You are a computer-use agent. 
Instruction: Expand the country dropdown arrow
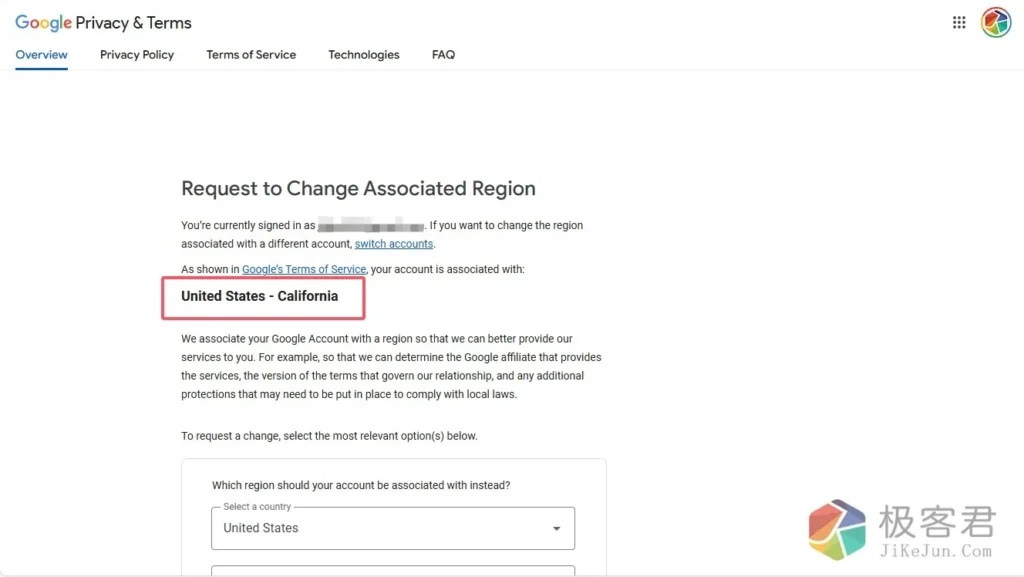pyautogui.click(x=557, y=529)
